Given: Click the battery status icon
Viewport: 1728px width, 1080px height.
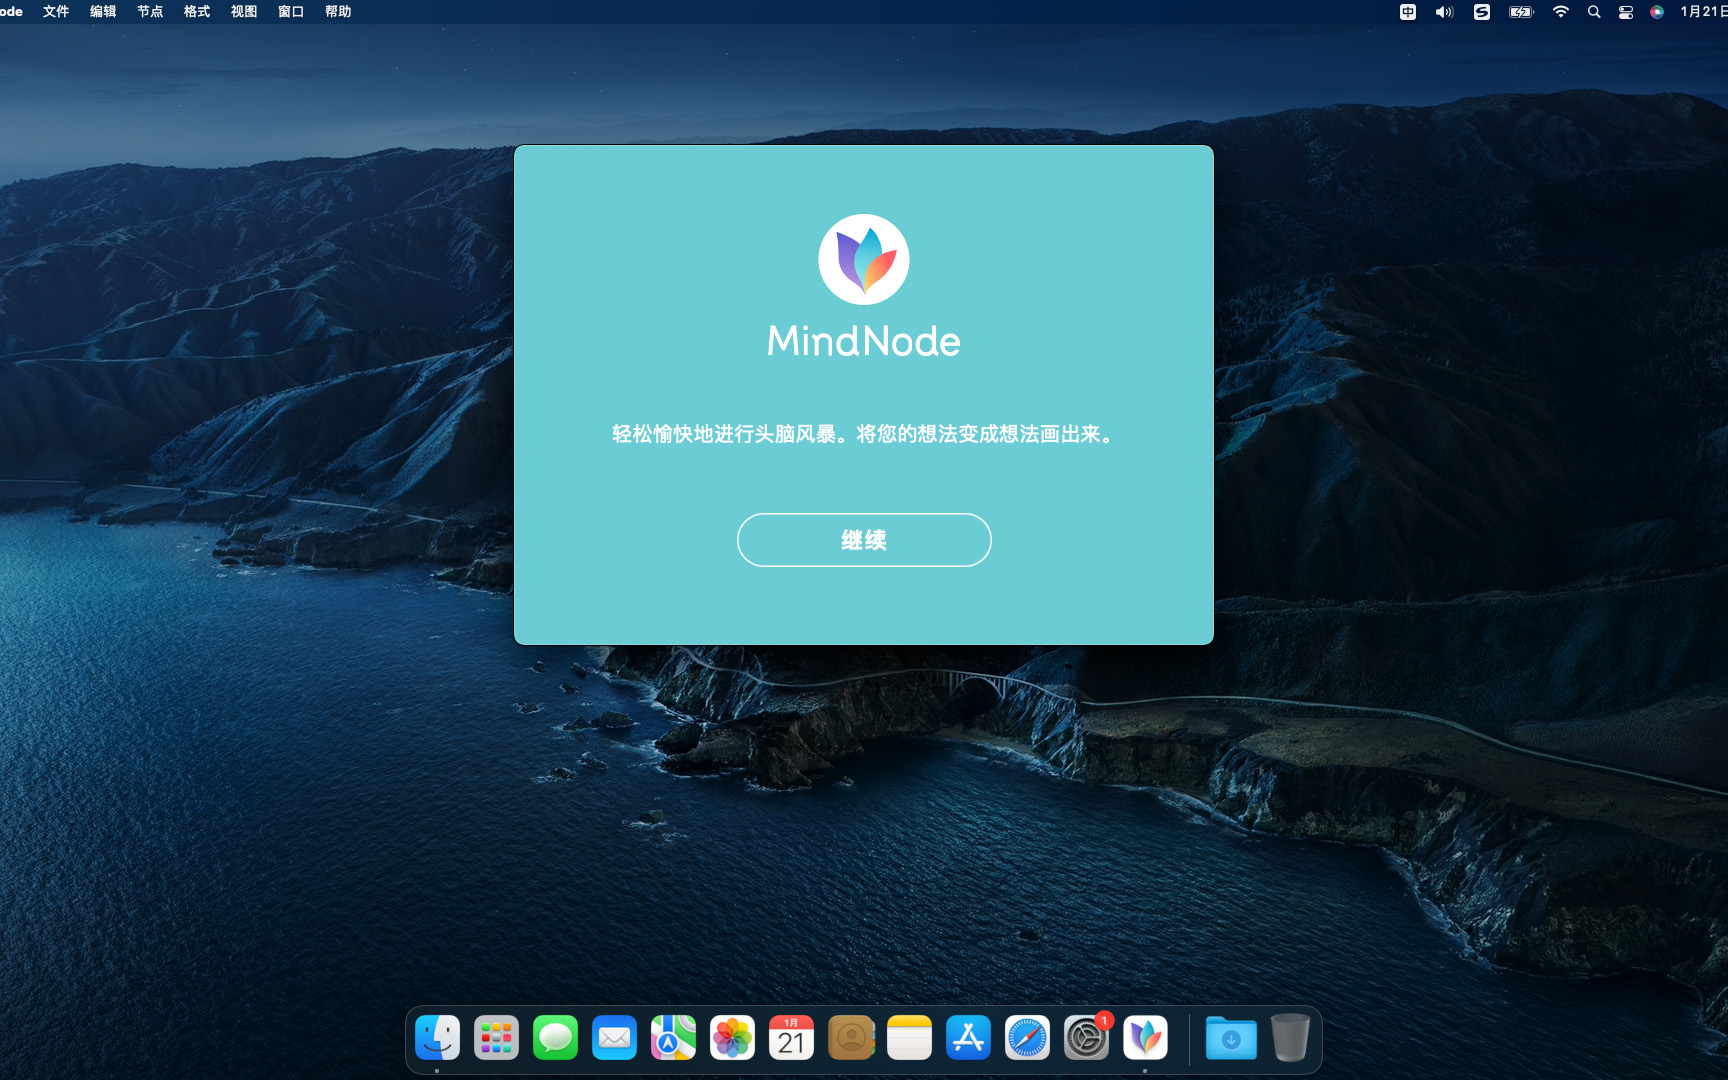Looking at the screenshot, I should click(1521, 12).
